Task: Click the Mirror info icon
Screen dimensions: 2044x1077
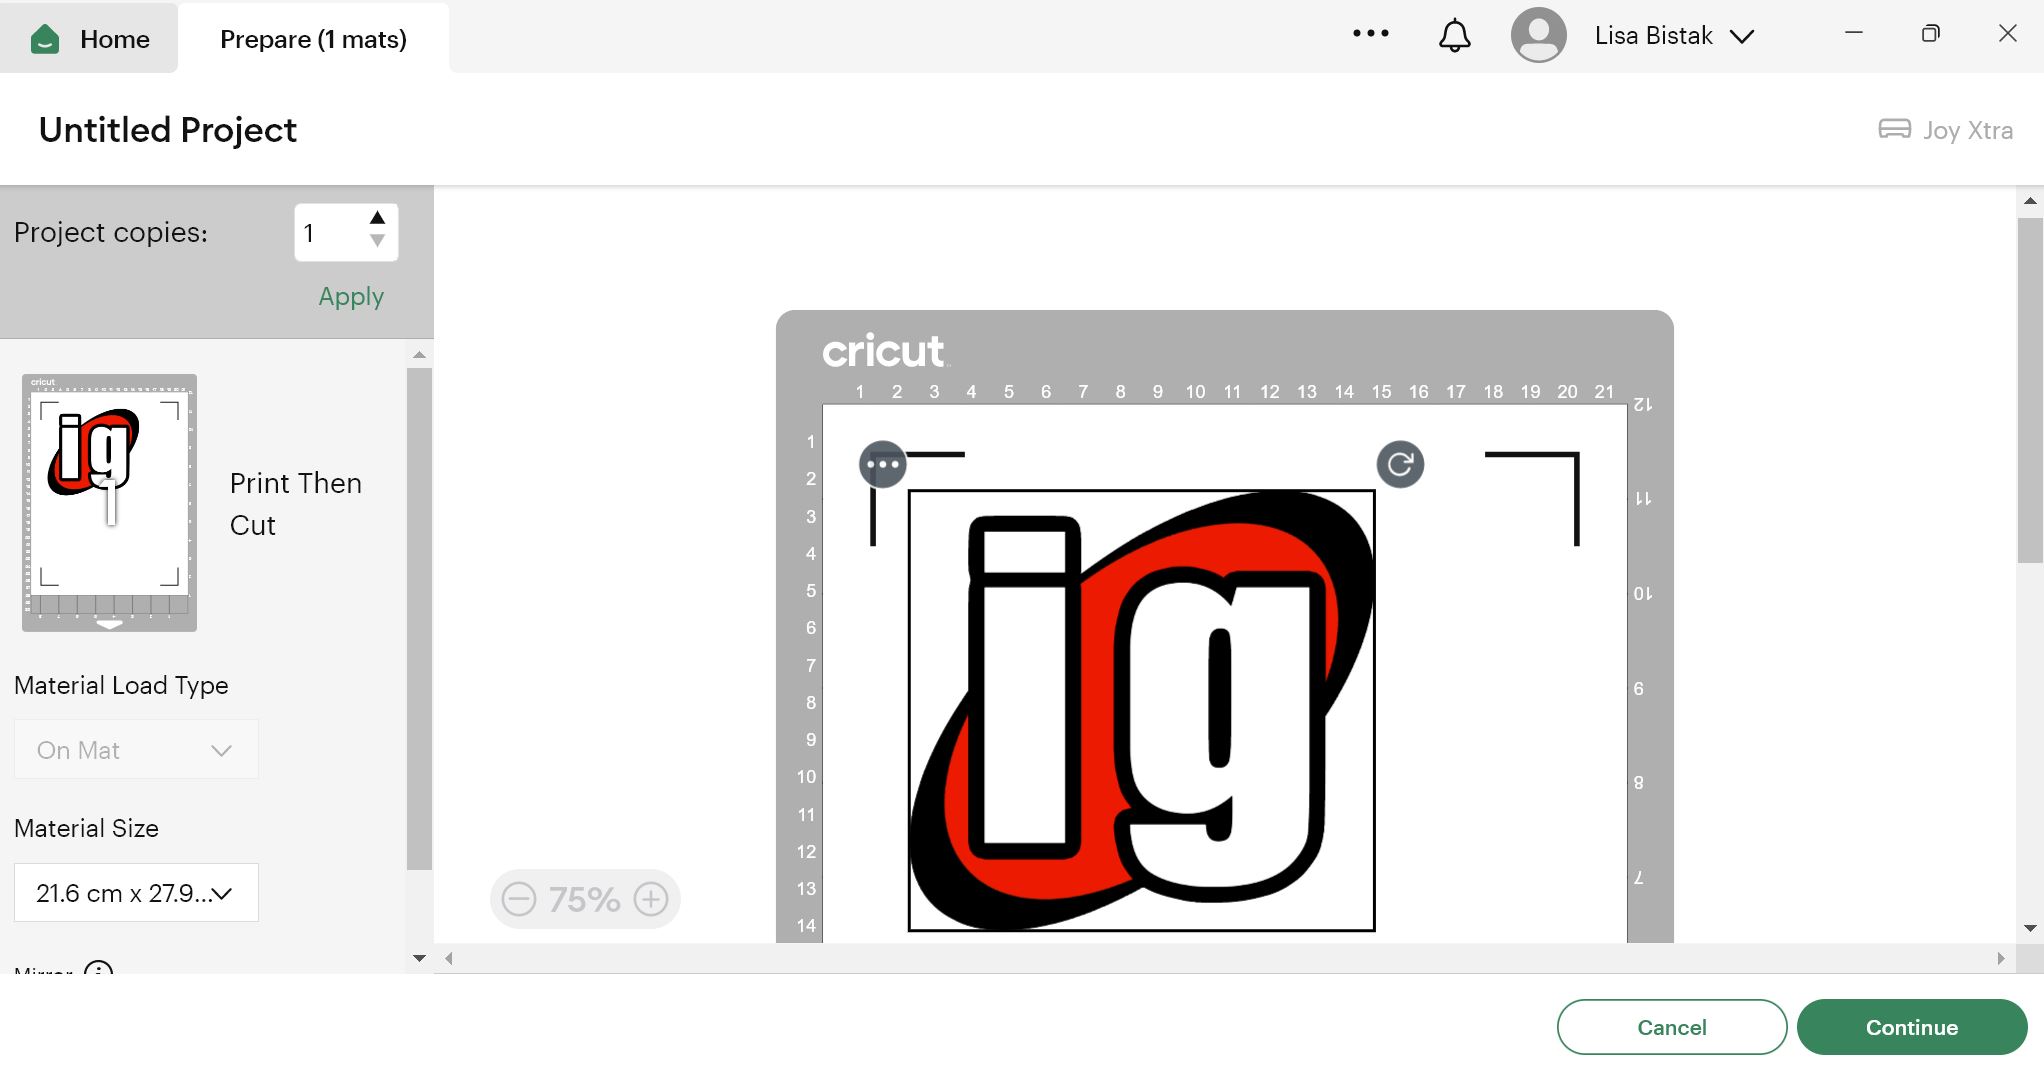Action: [98, 968]
